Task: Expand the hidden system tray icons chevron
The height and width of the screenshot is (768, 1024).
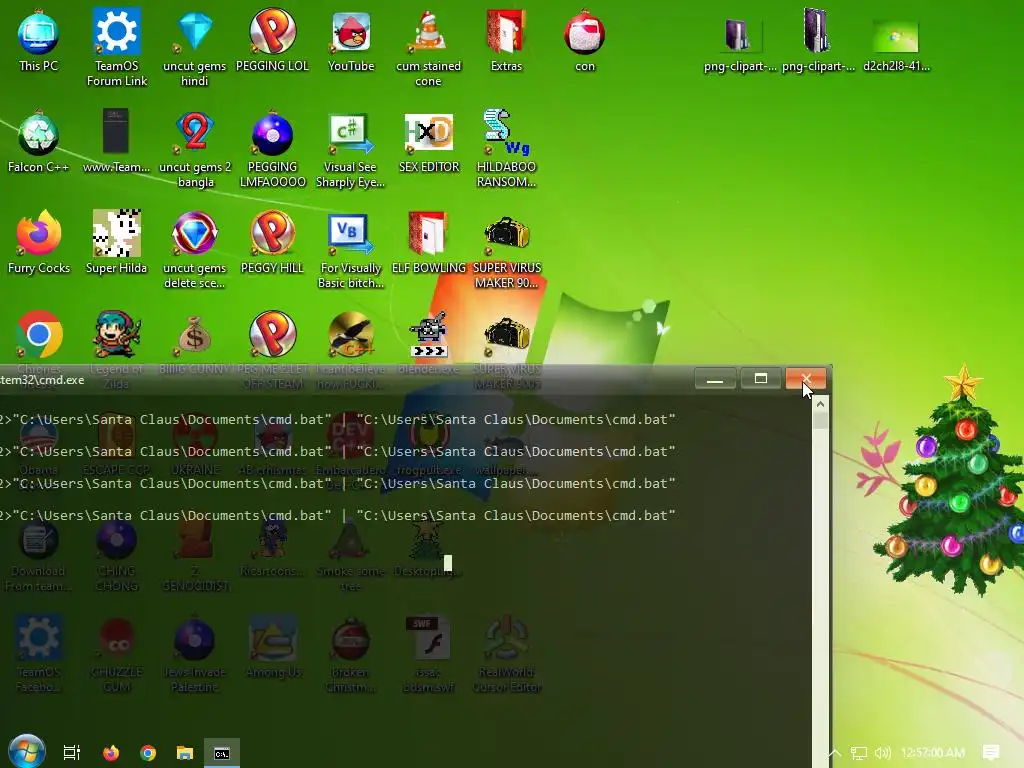Action: pos(835,753)
